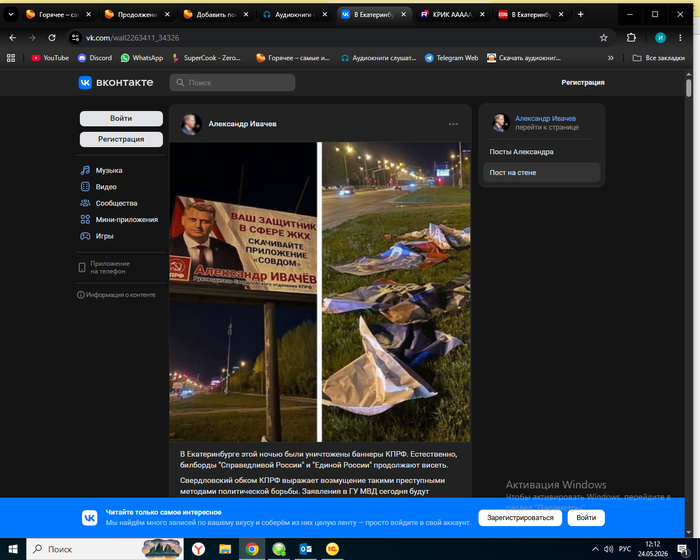Screen dimensions: 700x560
Task: Open Outlook from the taskbar
Action: [305, 549]
